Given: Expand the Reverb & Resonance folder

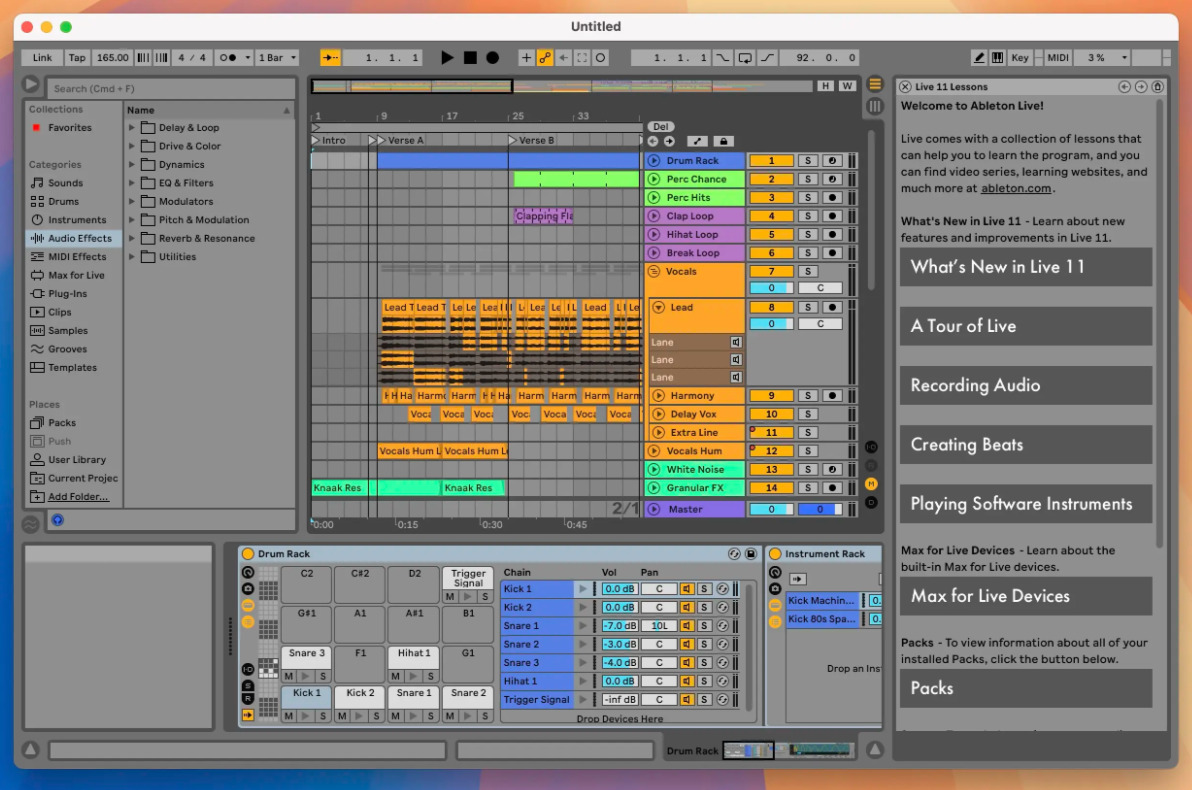Looking at the screenshot, I should 132,239.
